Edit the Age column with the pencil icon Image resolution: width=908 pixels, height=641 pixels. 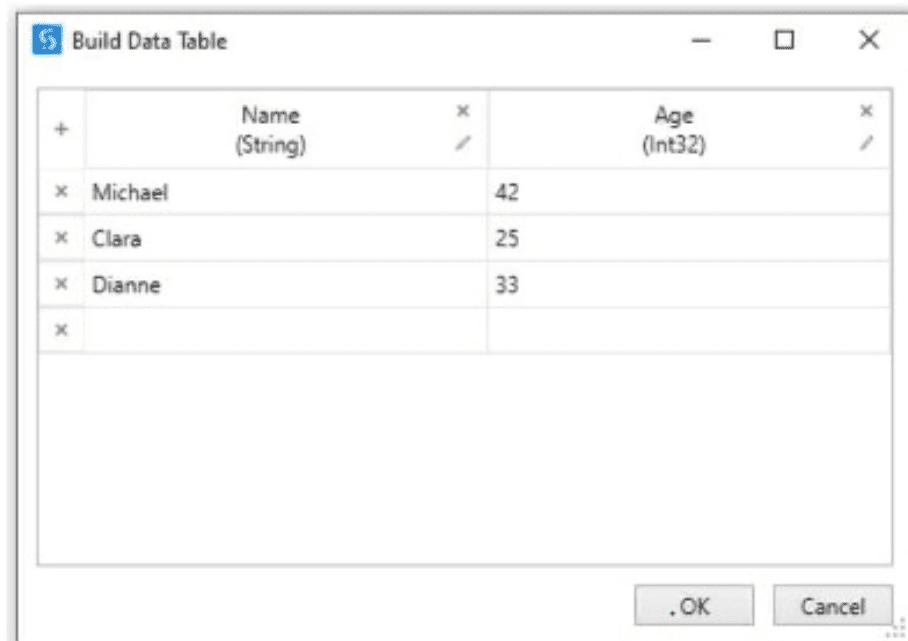tap(866, 142)
